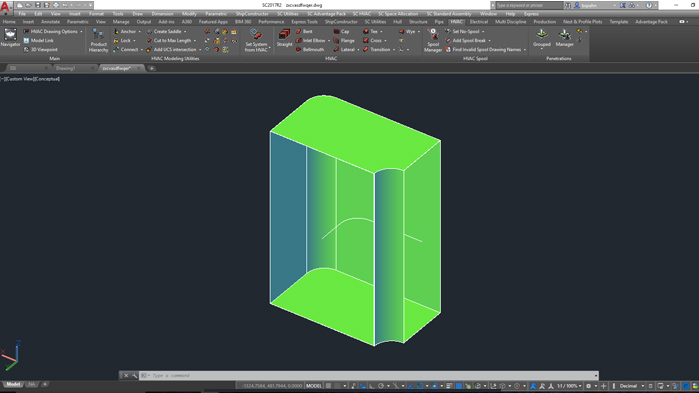Image resolution: width=699 pixels, height=393 pixels.
Task: Switch to the Pipe ribbon tab
Action: (x=439, y=21)
